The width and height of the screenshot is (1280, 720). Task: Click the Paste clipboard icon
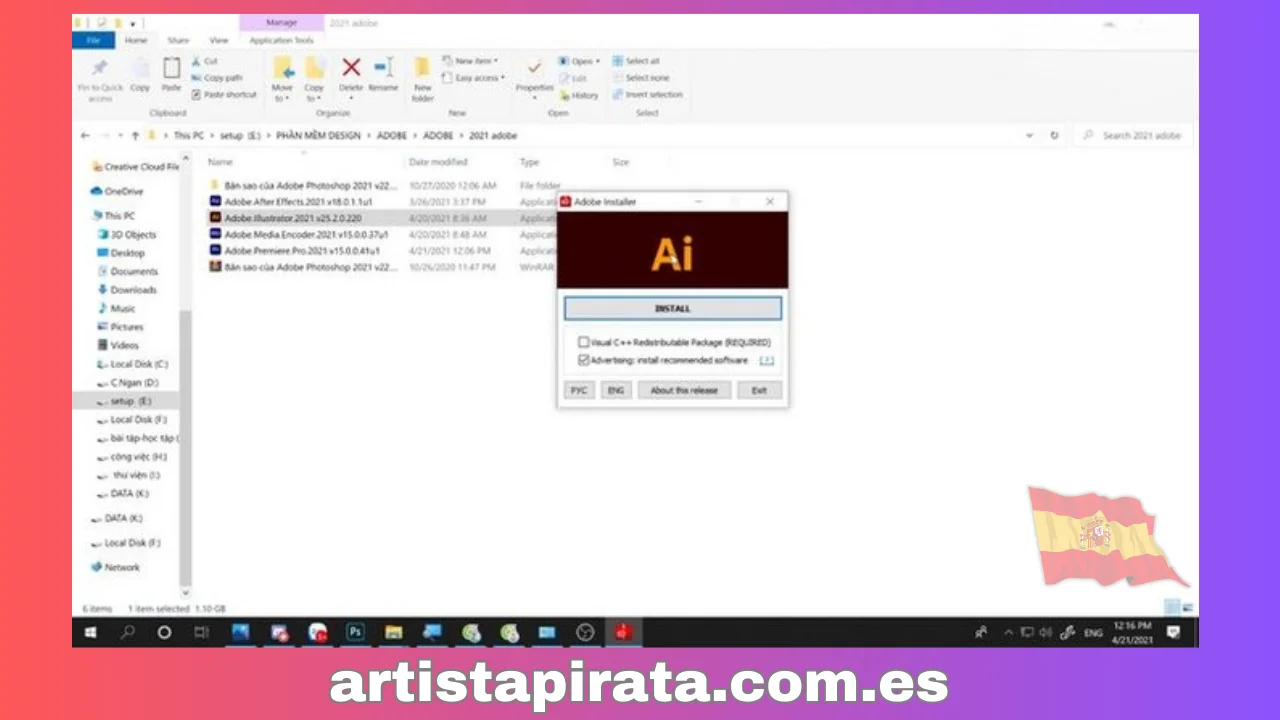(171, 68)
